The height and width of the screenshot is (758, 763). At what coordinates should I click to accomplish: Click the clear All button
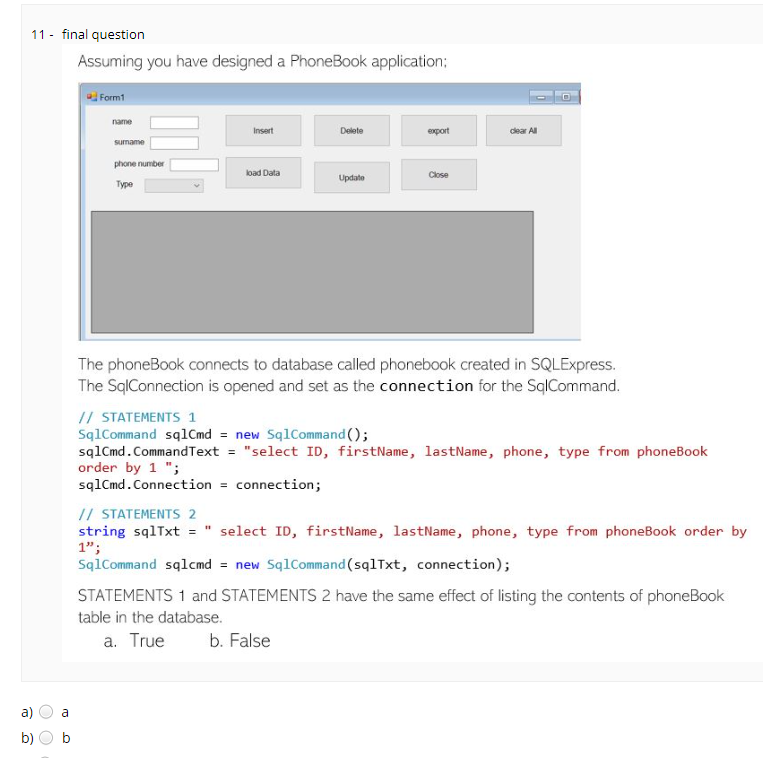524,130
